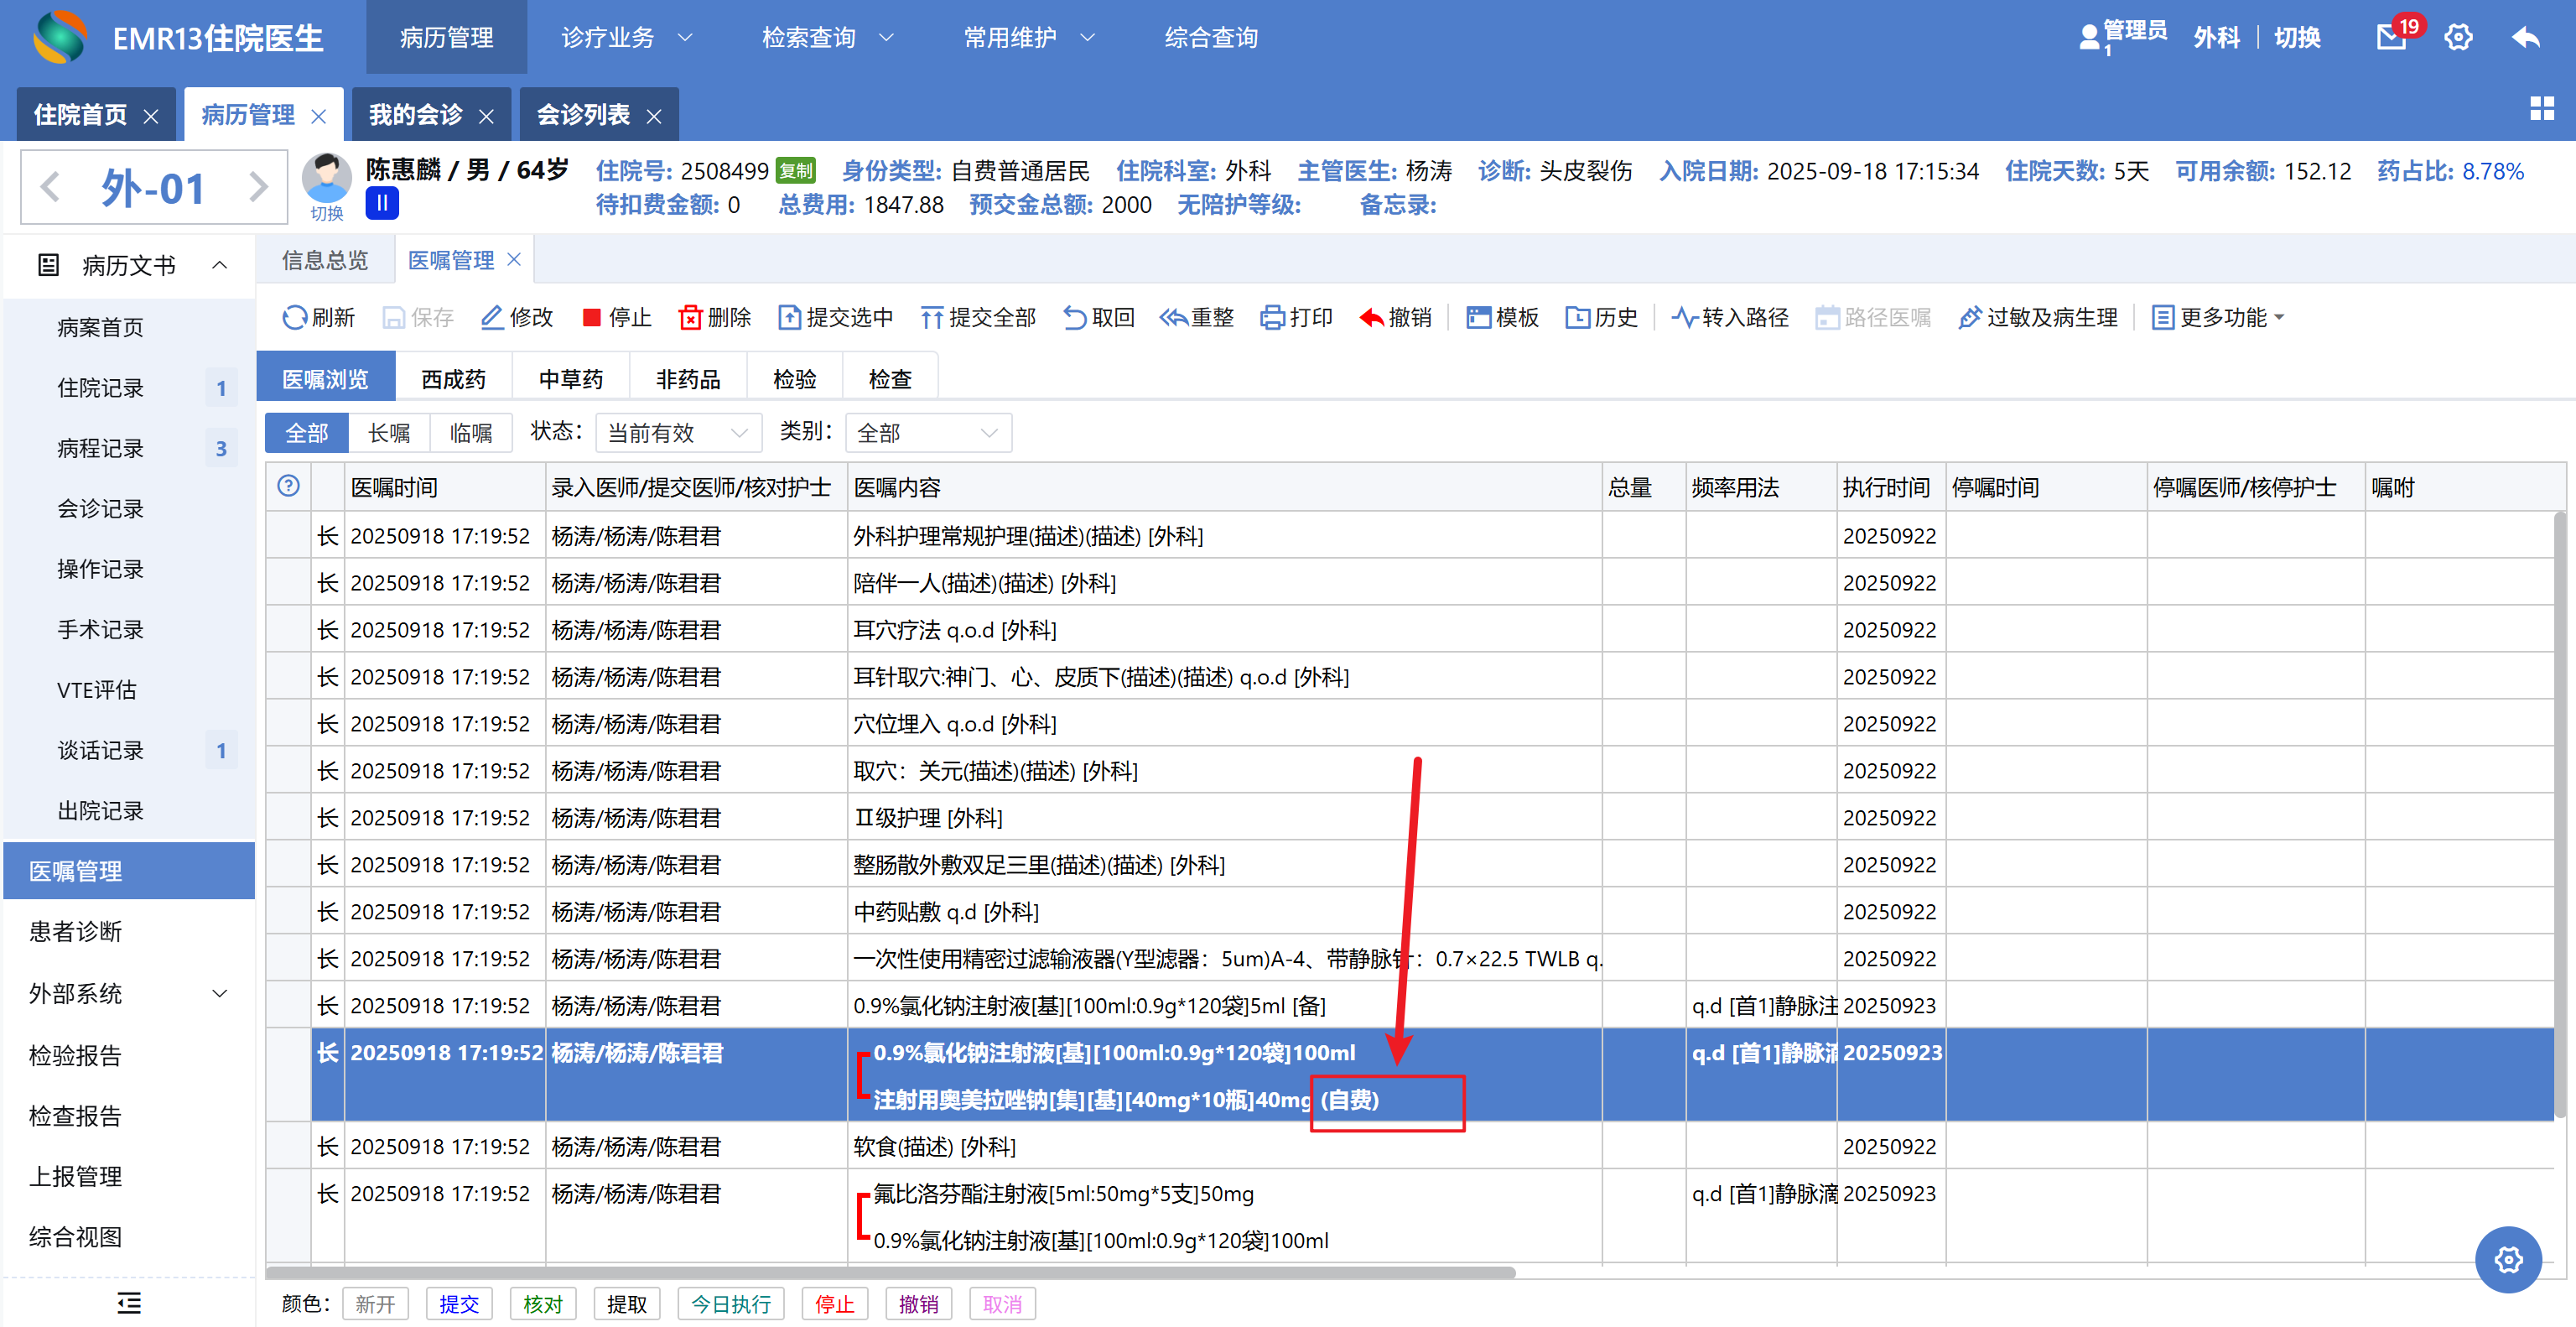Click the 提交全部 button
The image size is (2576, 1327).
click(978, 317)
